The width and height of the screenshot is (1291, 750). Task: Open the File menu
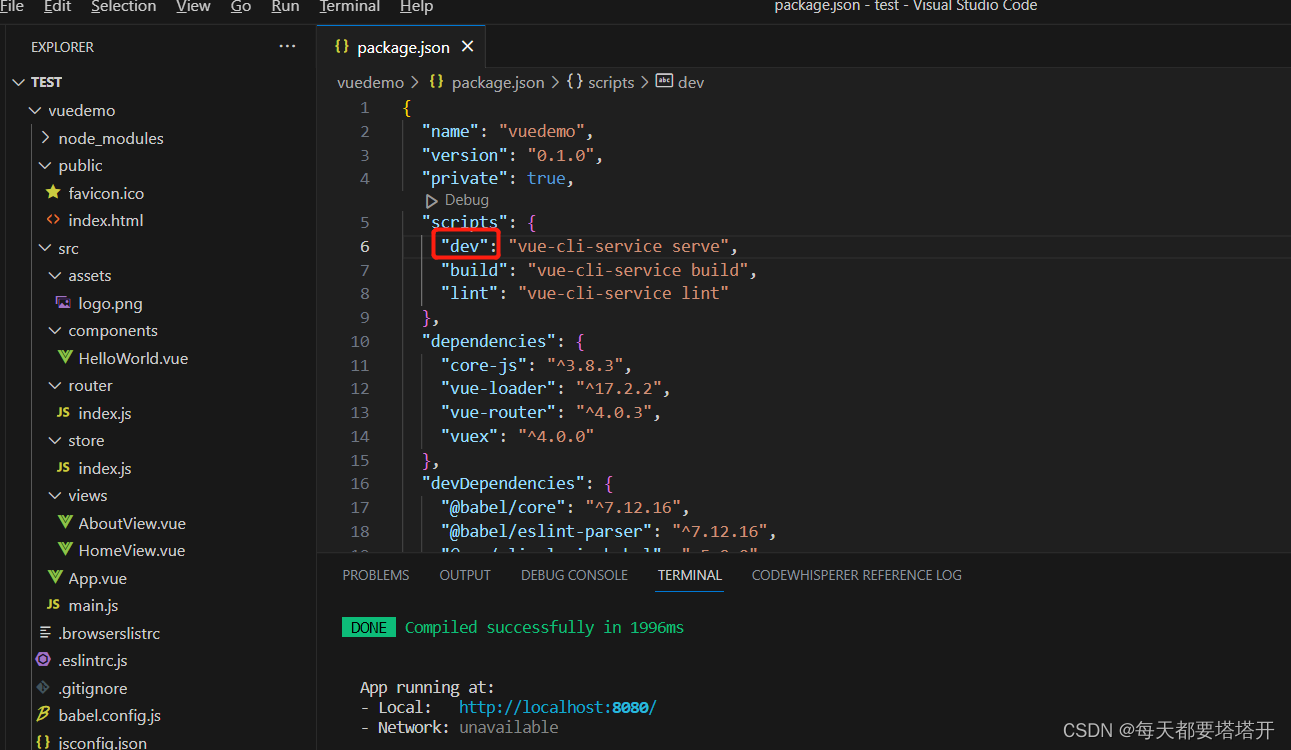pyautogui.click(x=11, y=6)
